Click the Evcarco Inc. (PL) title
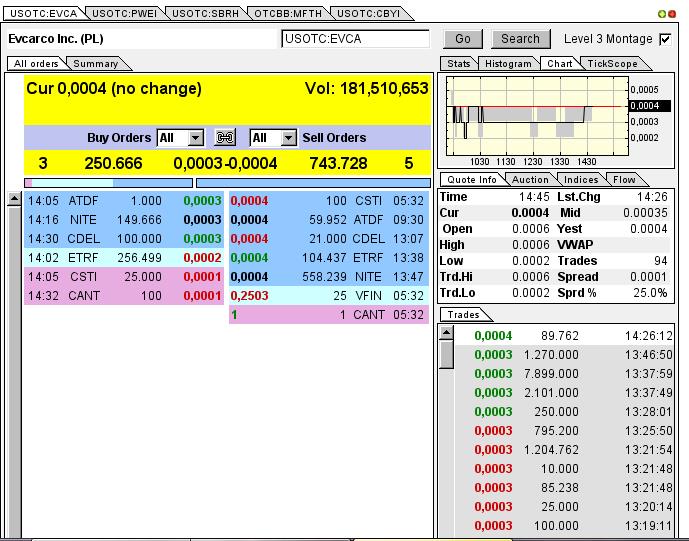The height and width of the screenshot is (541, 689). (56, 39)
